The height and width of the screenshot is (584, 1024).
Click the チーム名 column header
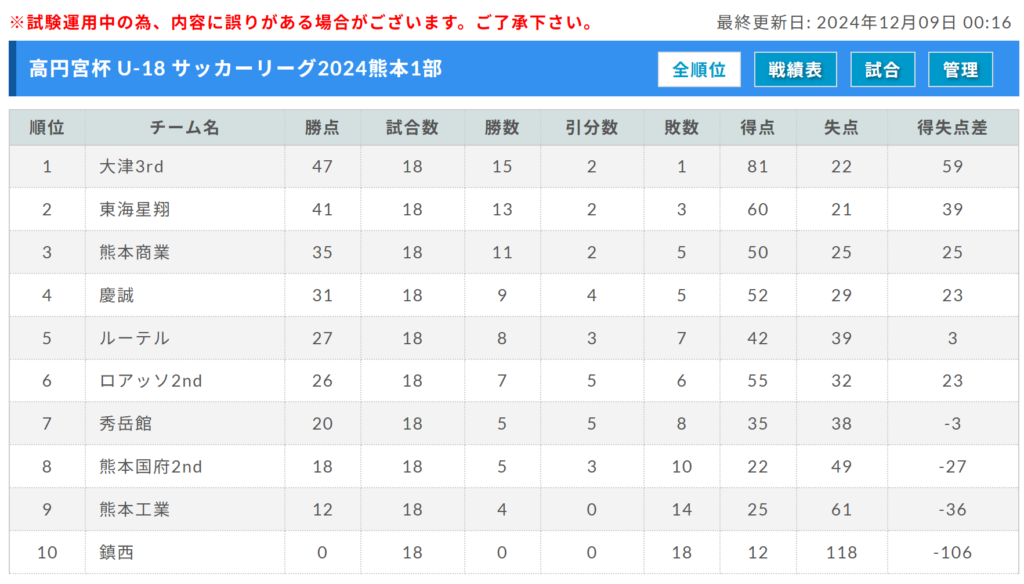(185, 127)
